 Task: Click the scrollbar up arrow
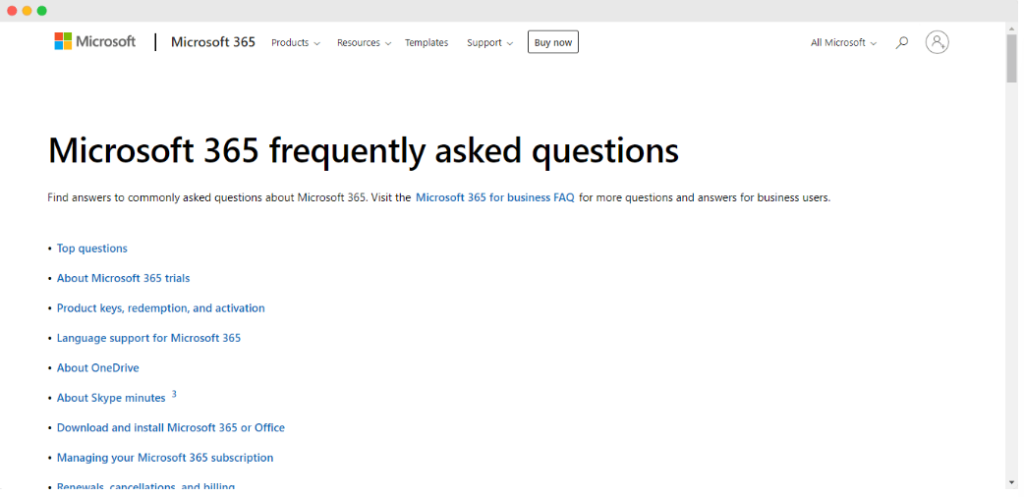tap(1012, 27)
